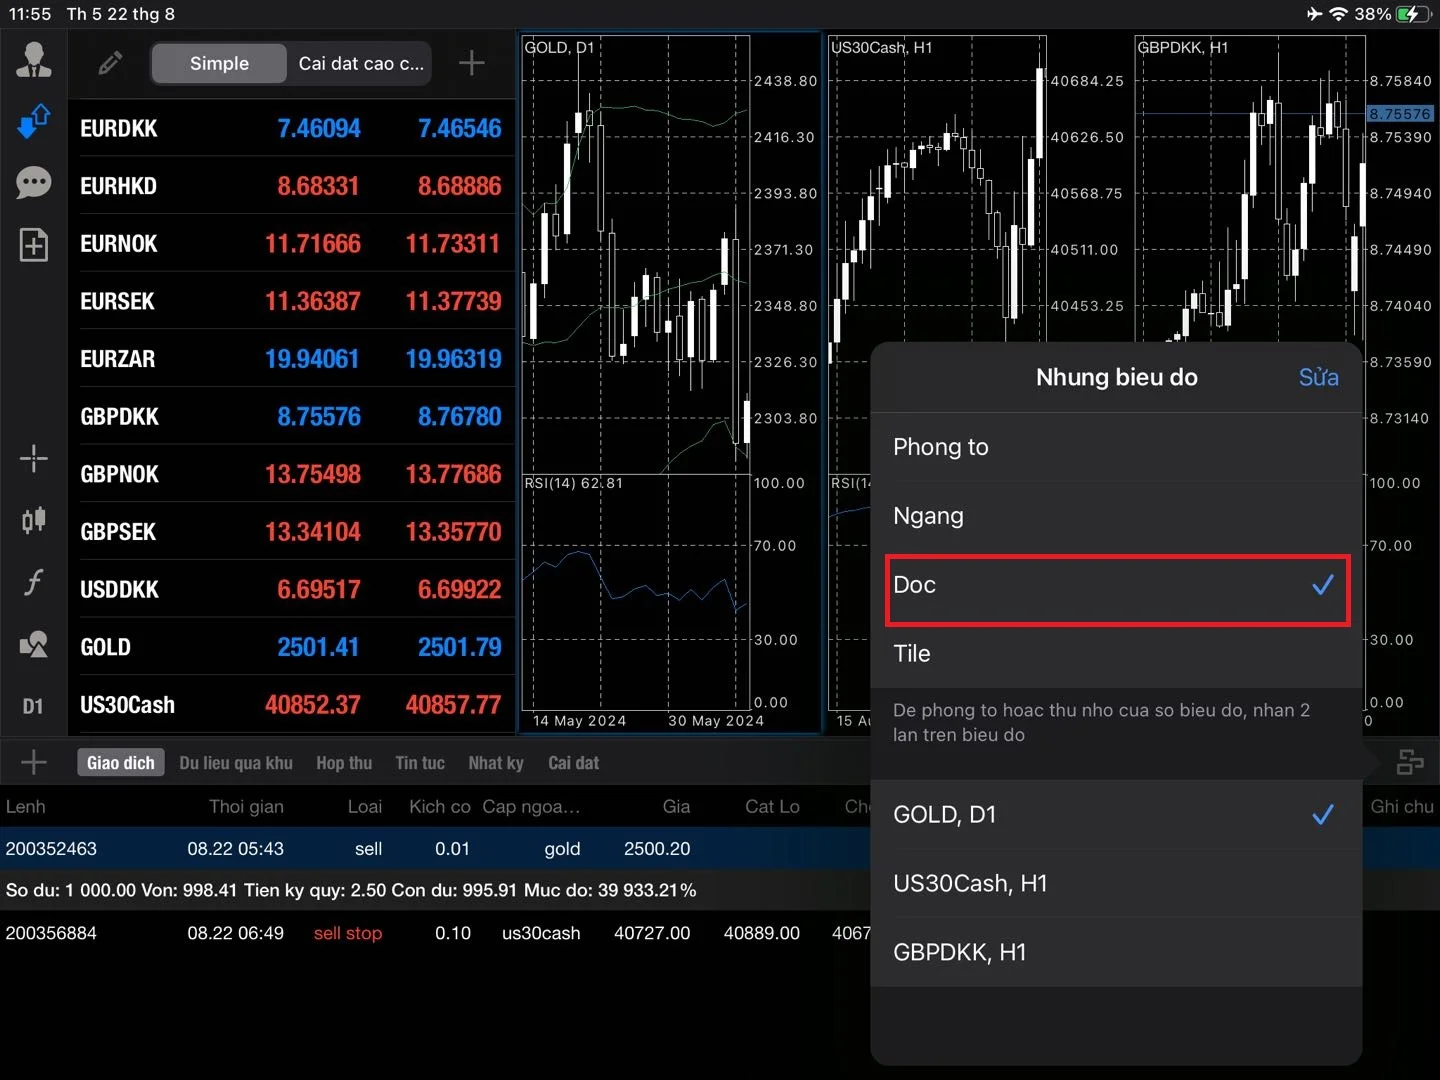The height and width of the screenshot is (1080, 1440).
Task: Select the EURHKD symbol row
Action: click(x=292, y=186)
